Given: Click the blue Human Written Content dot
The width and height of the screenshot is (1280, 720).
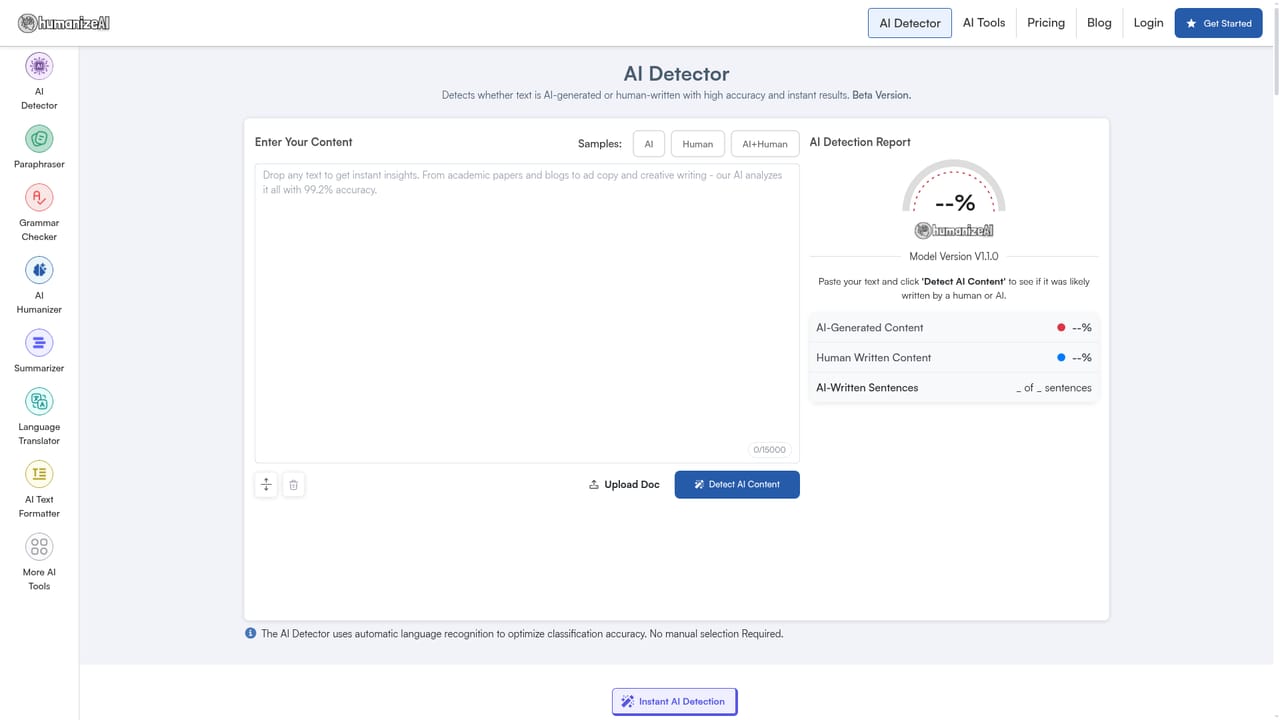Looking at the screenshot, I should coord(1061,358).
